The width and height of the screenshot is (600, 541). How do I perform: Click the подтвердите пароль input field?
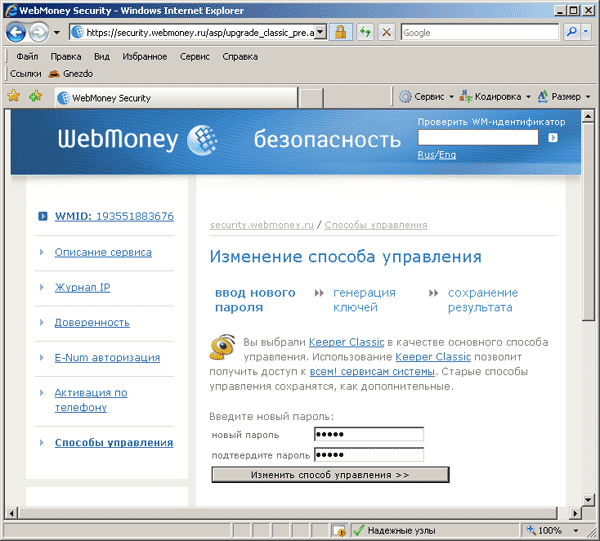369,455
